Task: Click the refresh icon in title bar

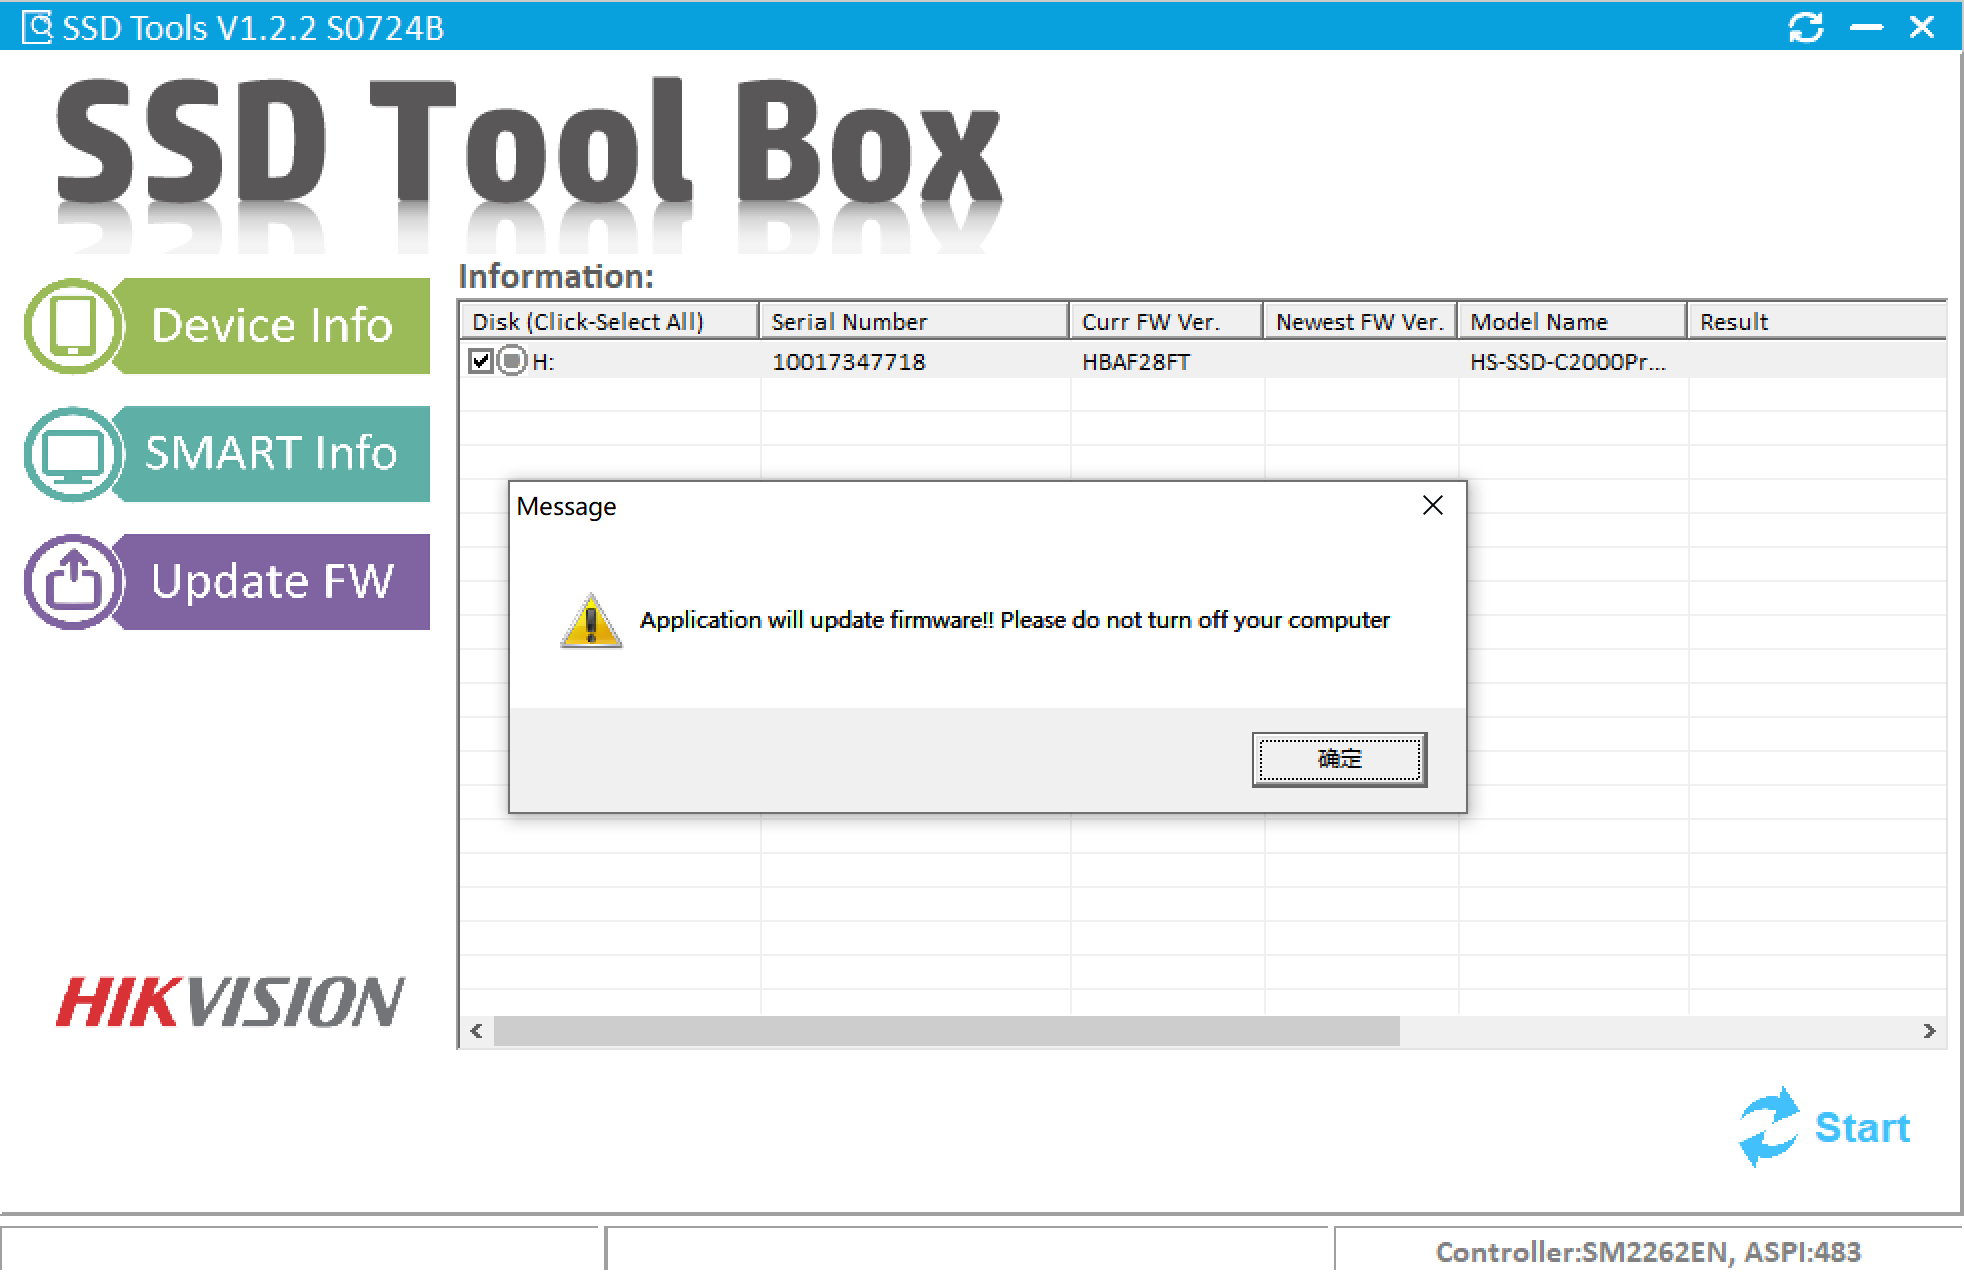Action: point(1805,27)
